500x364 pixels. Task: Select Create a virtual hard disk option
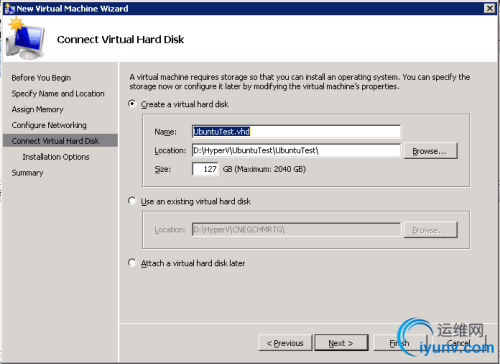point(132,104)
